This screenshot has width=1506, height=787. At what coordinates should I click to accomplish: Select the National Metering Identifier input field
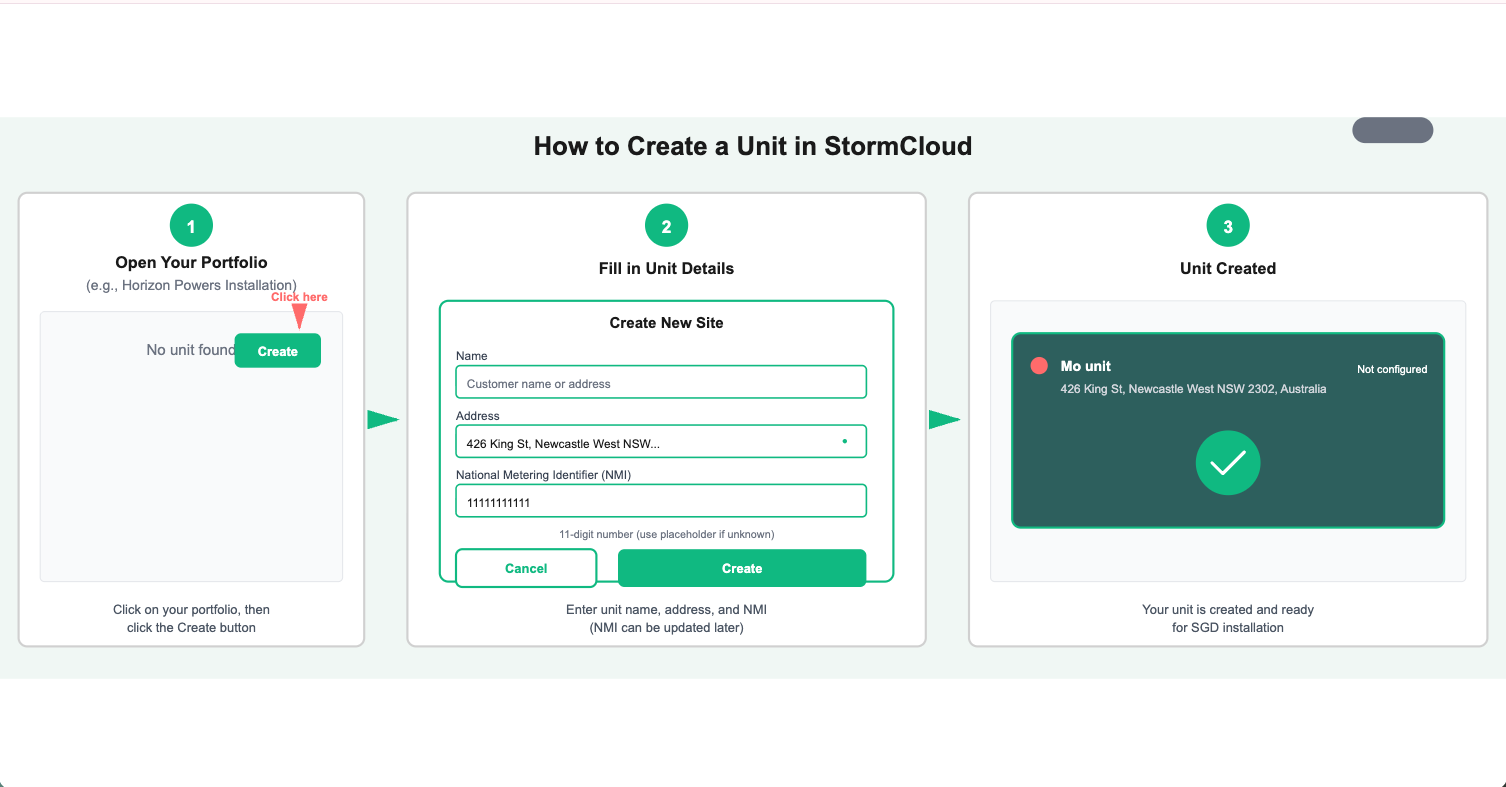(661, 501)
